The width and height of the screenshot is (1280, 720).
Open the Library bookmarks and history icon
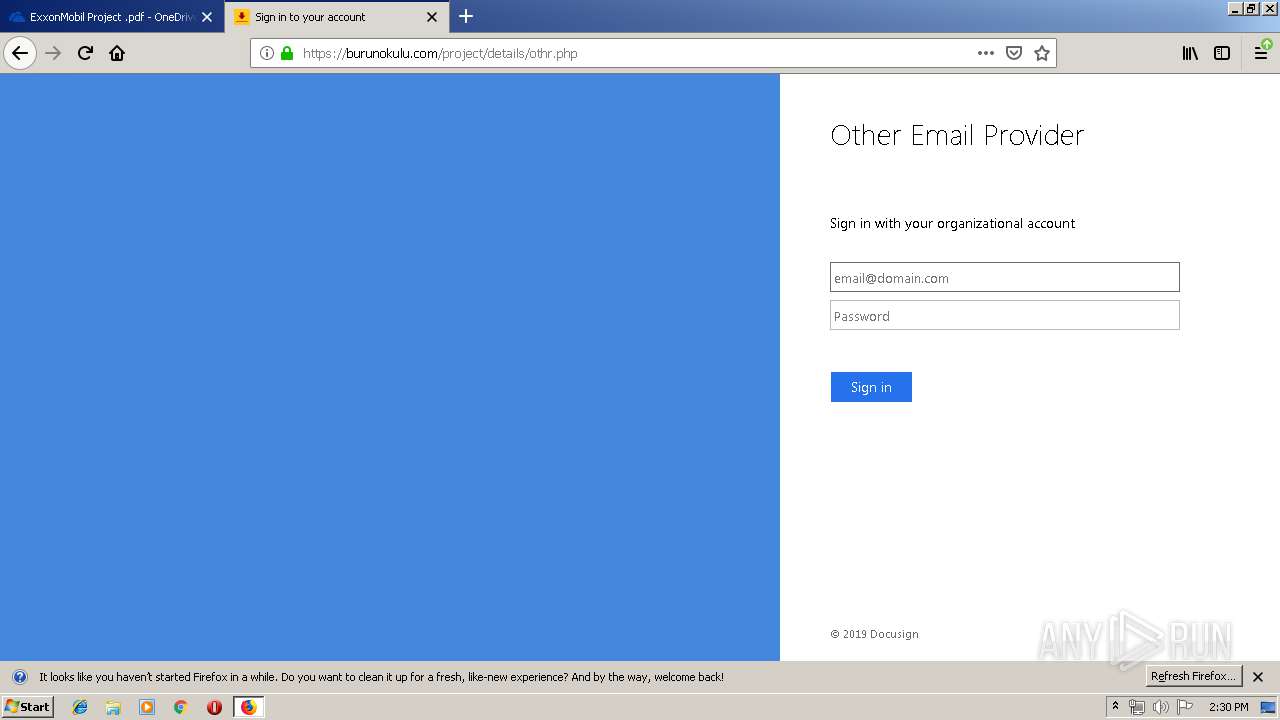[x=1190, y=53]
